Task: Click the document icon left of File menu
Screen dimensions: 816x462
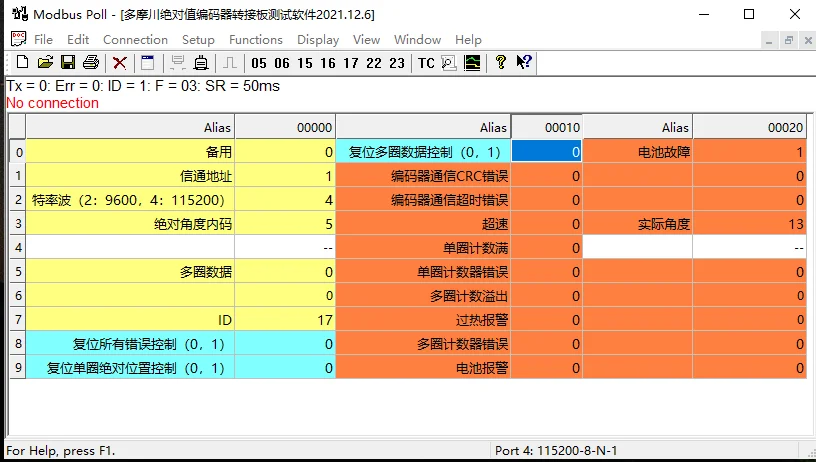Action: pyautogui.click(x=18, y=39)
